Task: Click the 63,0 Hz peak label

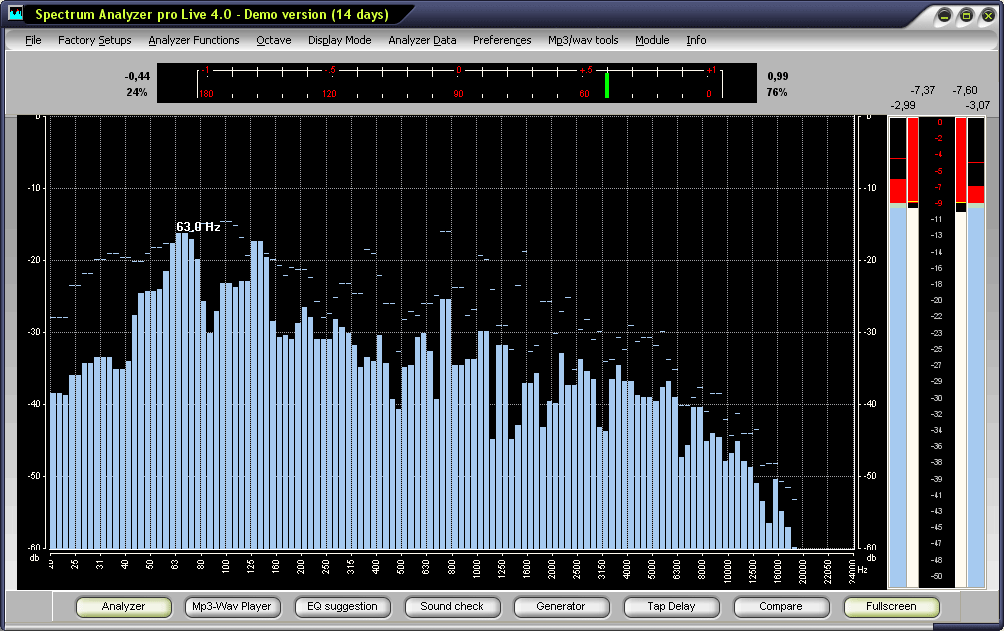Action: (x=198, y=227)
